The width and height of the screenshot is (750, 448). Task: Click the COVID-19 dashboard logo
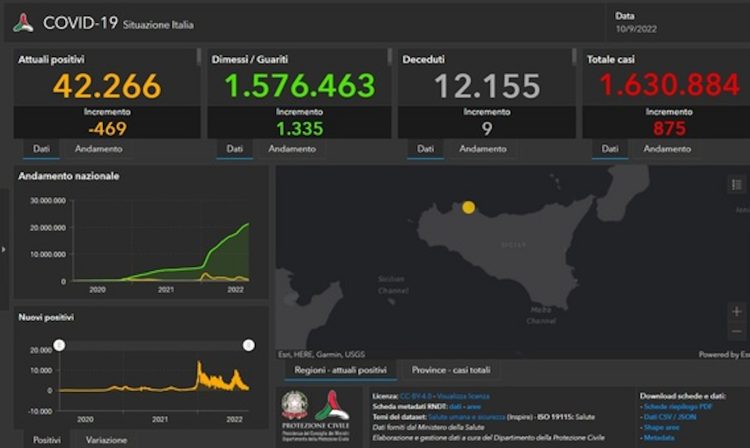point(22,23)
